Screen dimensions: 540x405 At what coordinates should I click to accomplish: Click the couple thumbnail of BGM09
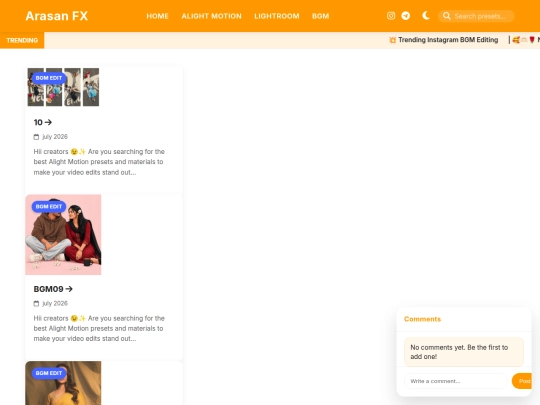coord(63,235)
